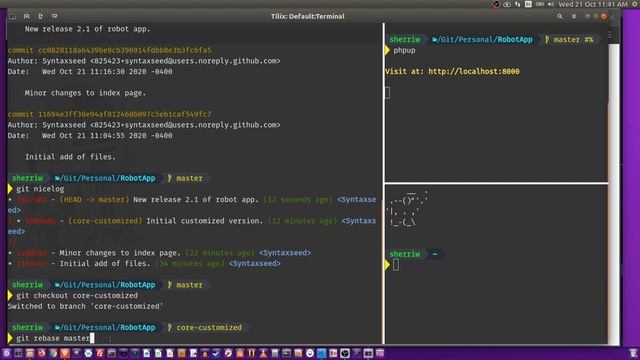The height and width of the screenshot is (360, 640).
Task: Click 'Minor changes to index page.' commit message
Action: pyautogui.click(x=85, y=93)
